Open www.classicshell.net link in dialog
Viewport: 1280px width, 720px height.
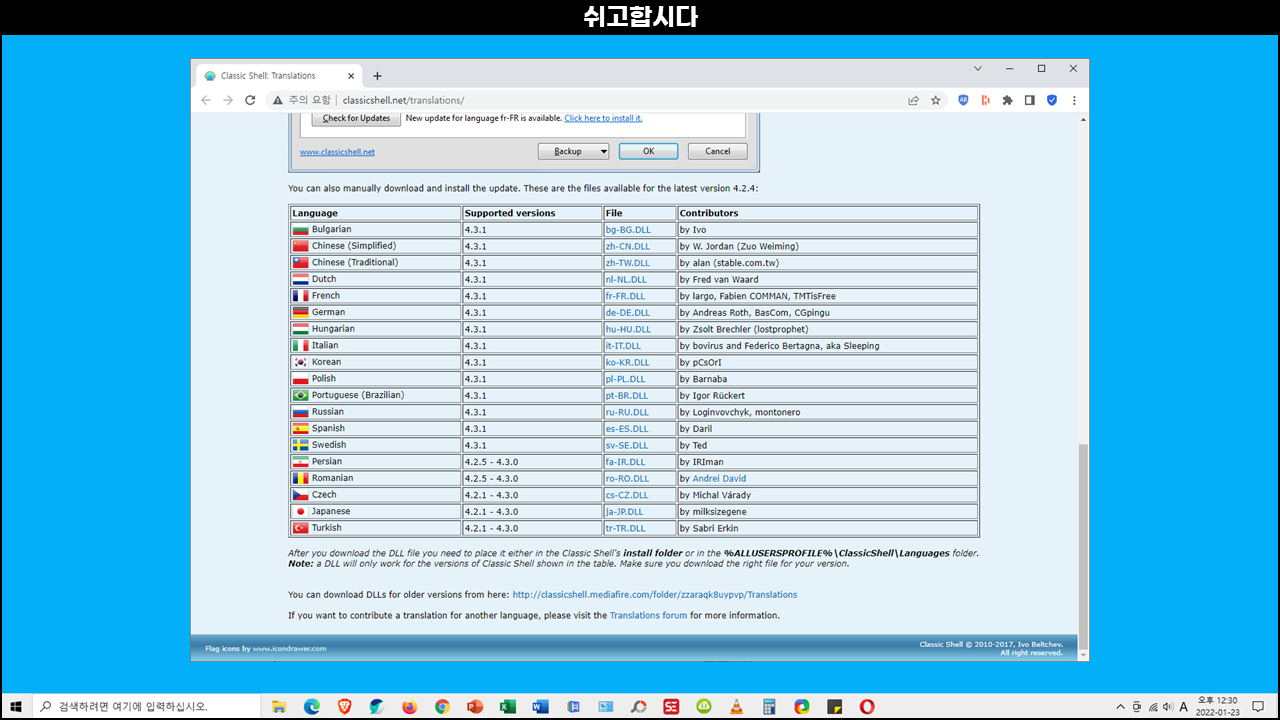[337, 152]
